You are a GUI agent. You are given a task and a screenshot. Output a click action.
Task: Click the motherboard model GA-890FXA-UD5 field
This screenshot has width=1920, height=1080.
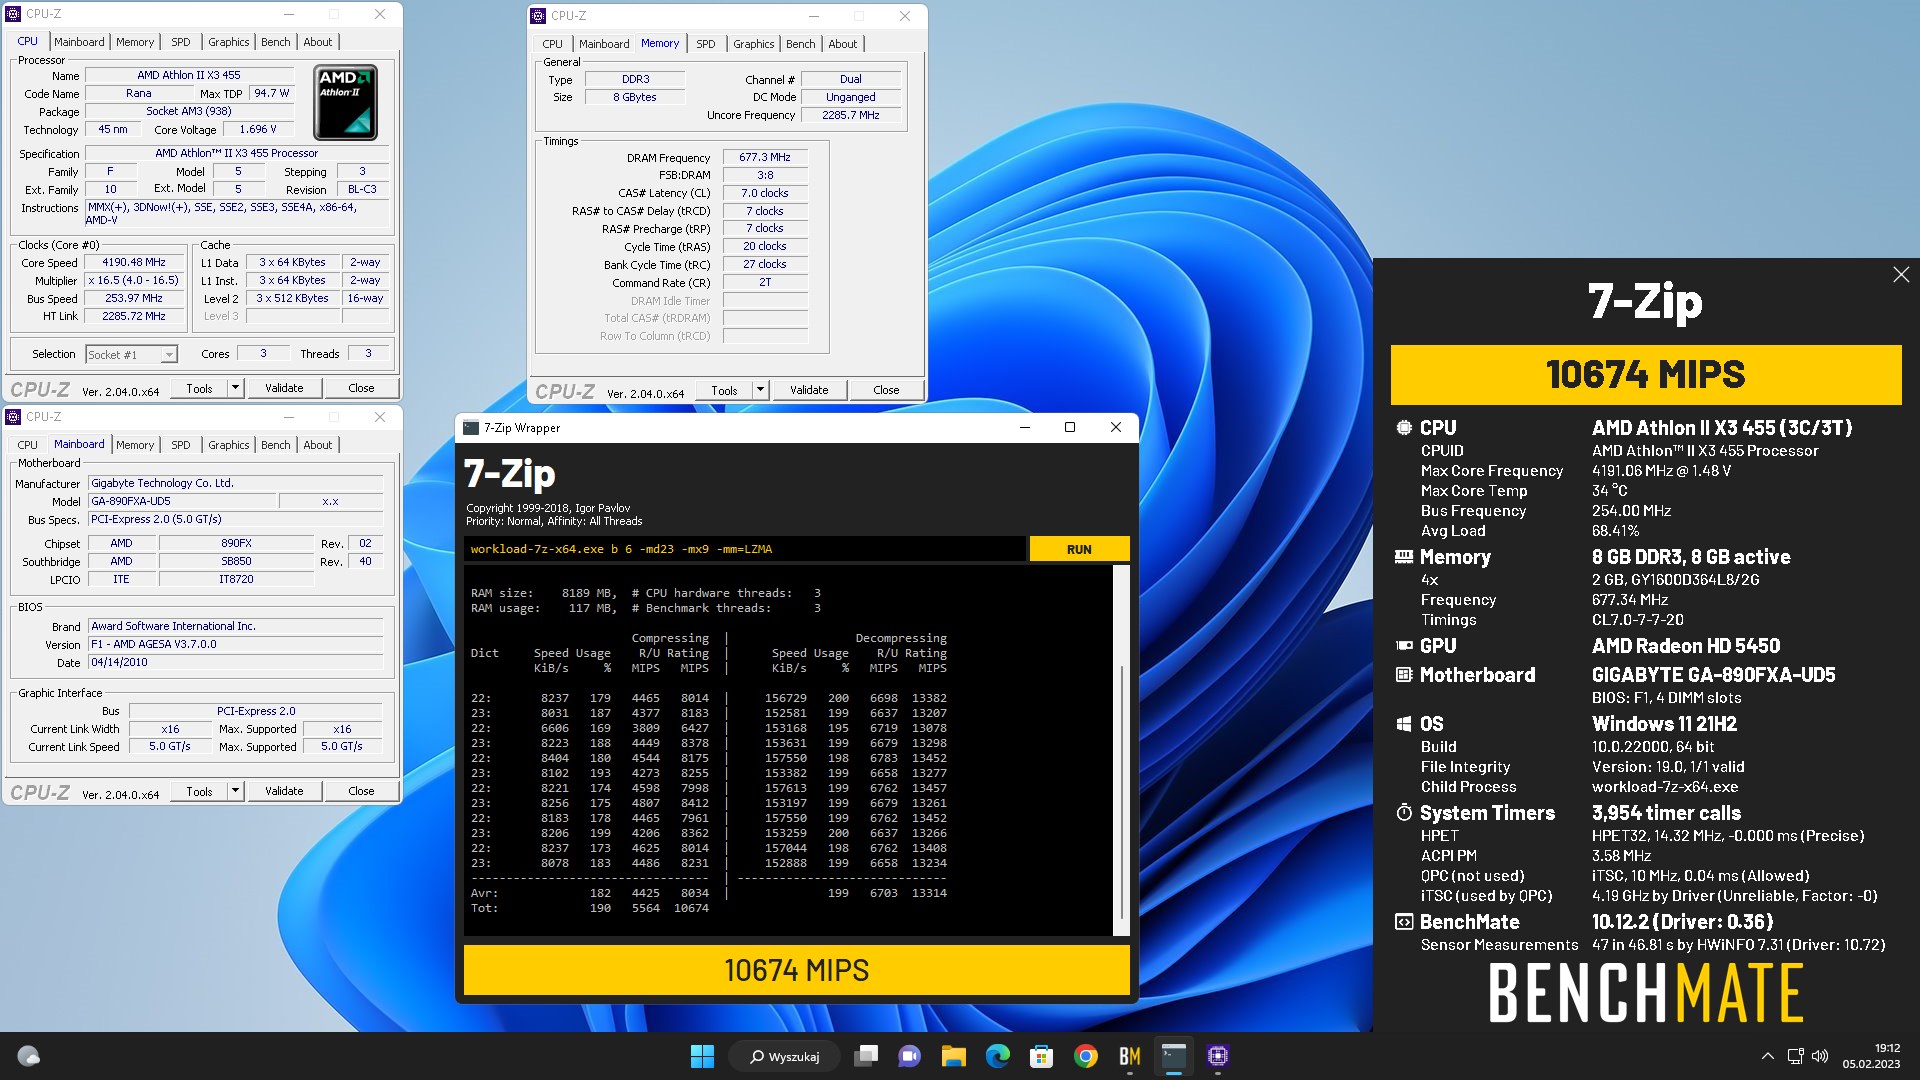[x=180, y=501]
